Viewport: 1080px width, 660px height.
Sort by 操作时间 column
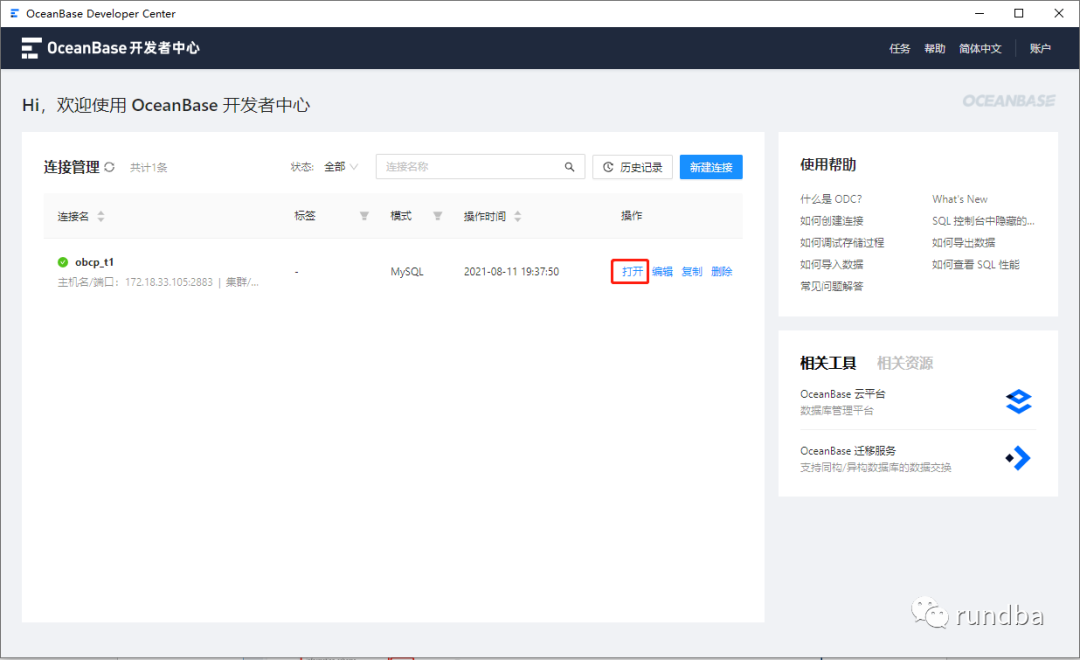pyautogui.click(x=518, y=216)
